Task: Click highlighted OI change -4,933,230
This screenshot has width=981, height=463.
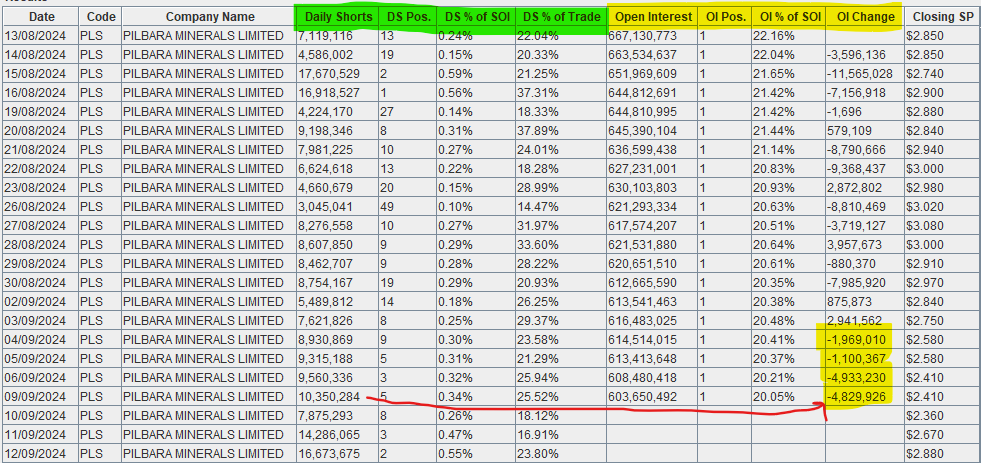Action: point(856,378)
